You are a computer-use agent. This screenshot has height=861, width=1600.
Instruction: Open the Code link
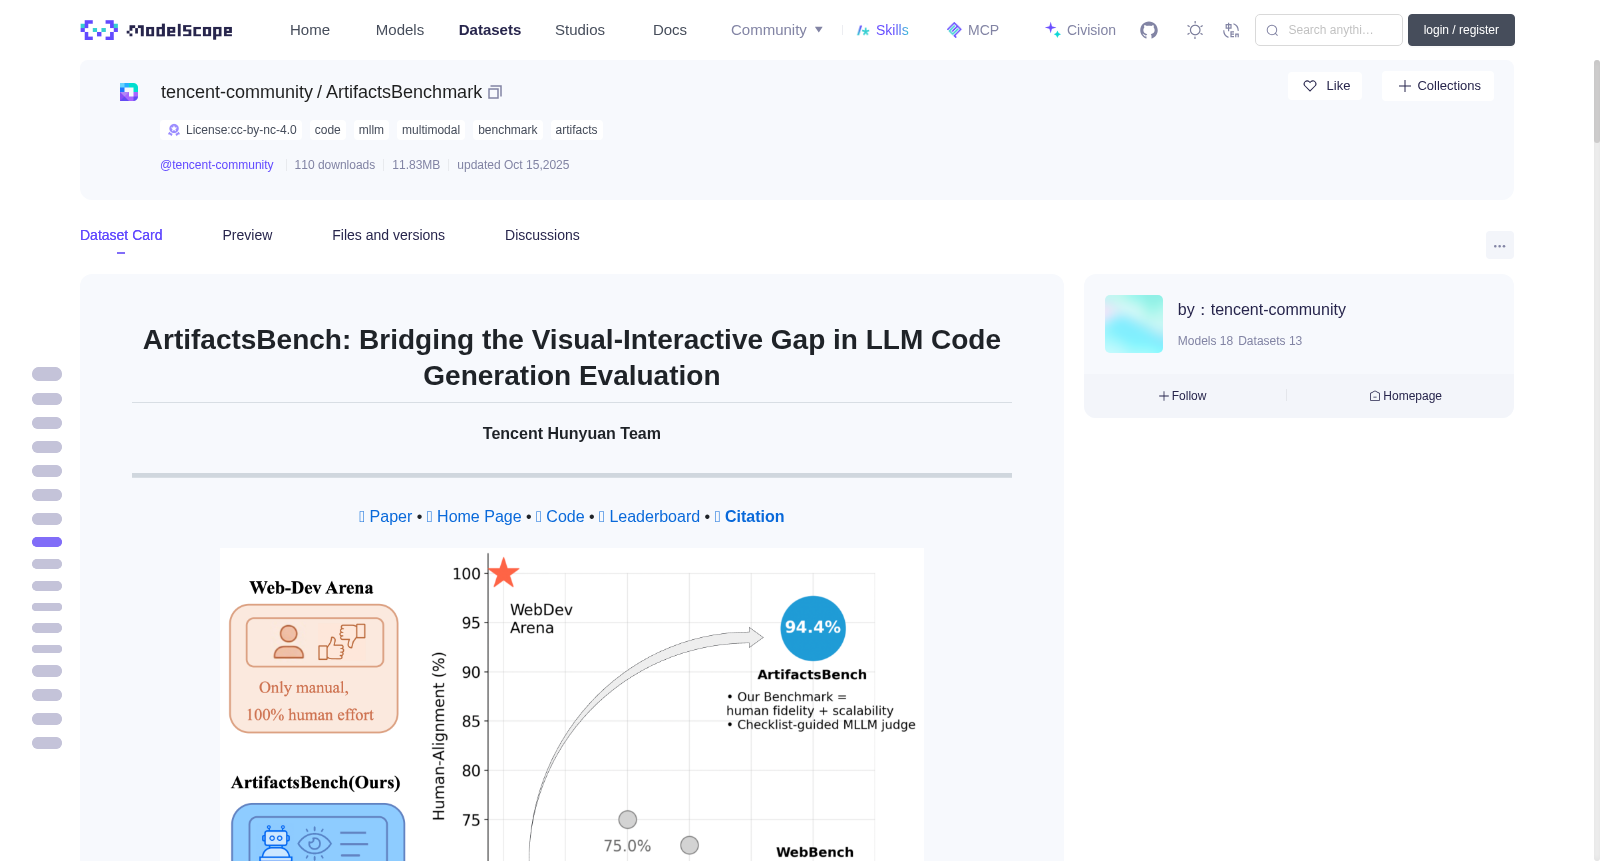pyautogui.click(x=560, y=516)
